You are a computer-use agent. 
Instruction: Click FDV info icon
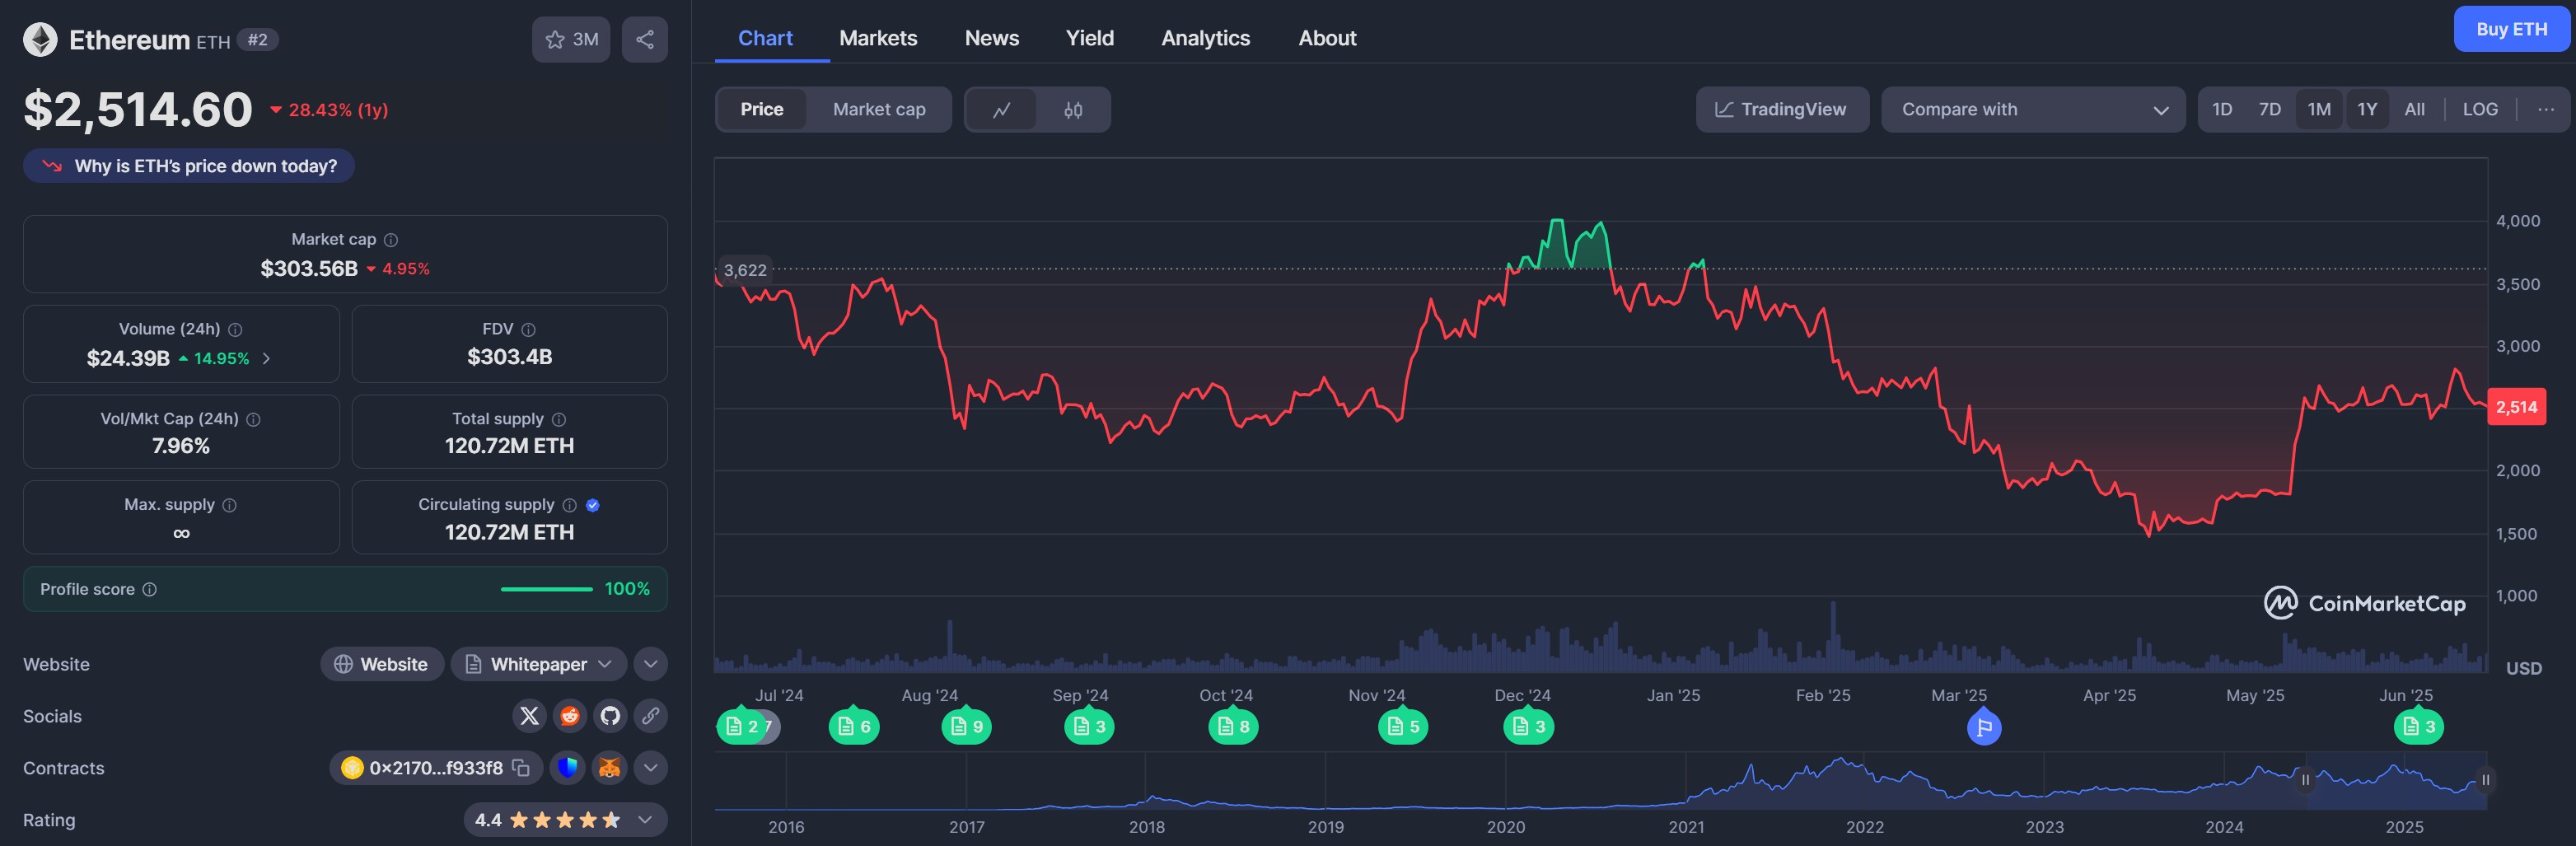coord(528,330)
